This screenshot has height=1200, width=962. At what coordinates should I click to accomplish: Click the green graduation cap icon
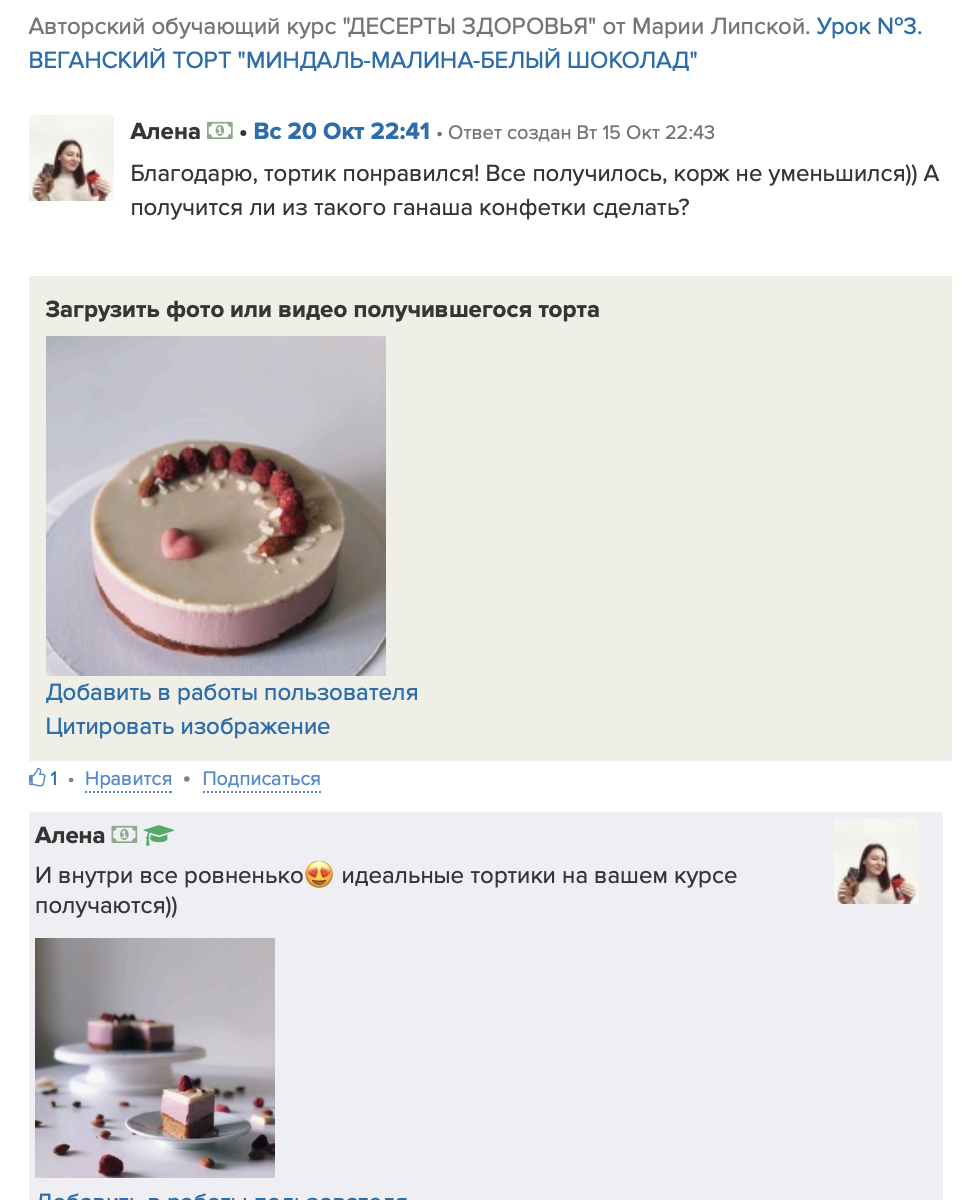159,834
